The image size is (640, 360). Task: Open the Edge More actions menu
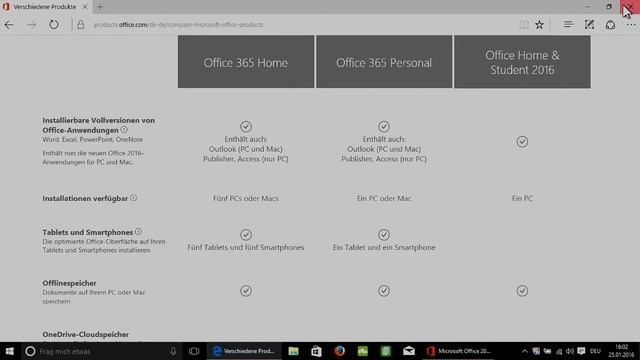(x=631, y=24)
